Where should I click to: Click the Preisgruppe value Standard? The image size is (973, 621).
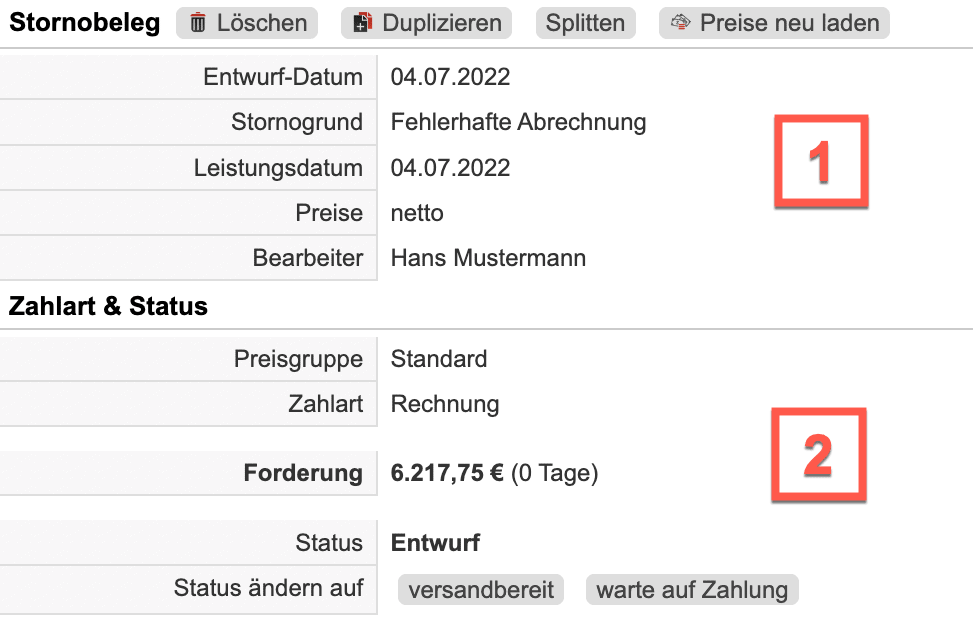point(439,358)
